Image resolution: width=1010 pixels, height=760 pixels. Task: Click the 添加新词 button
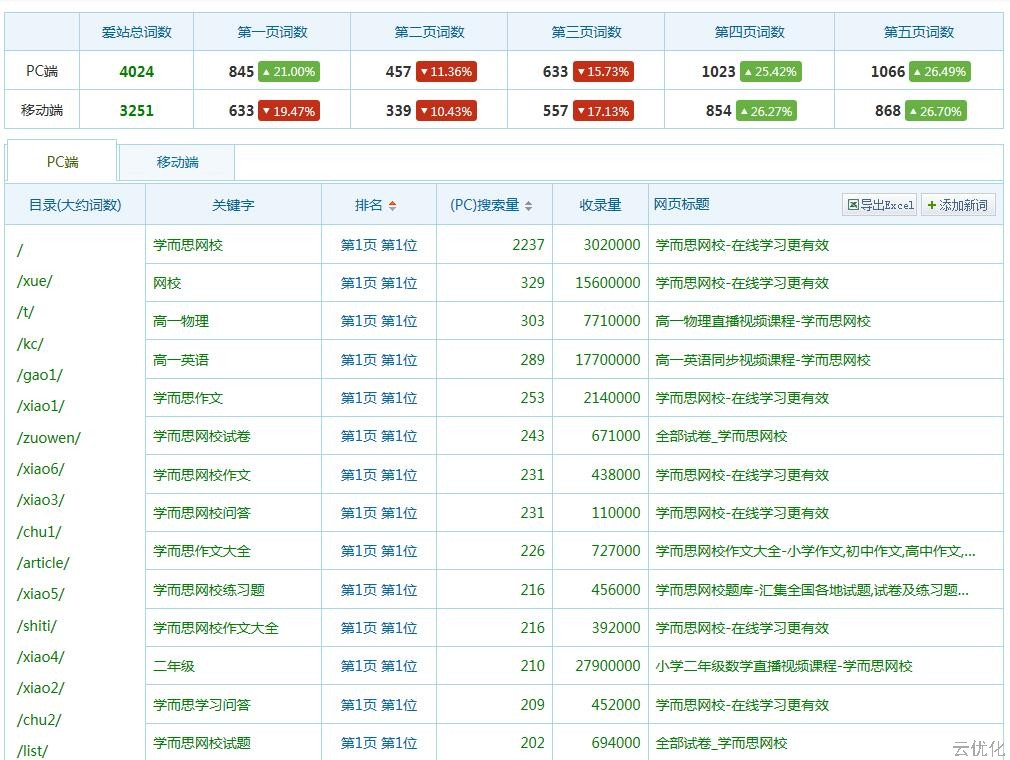click(958, 205)
